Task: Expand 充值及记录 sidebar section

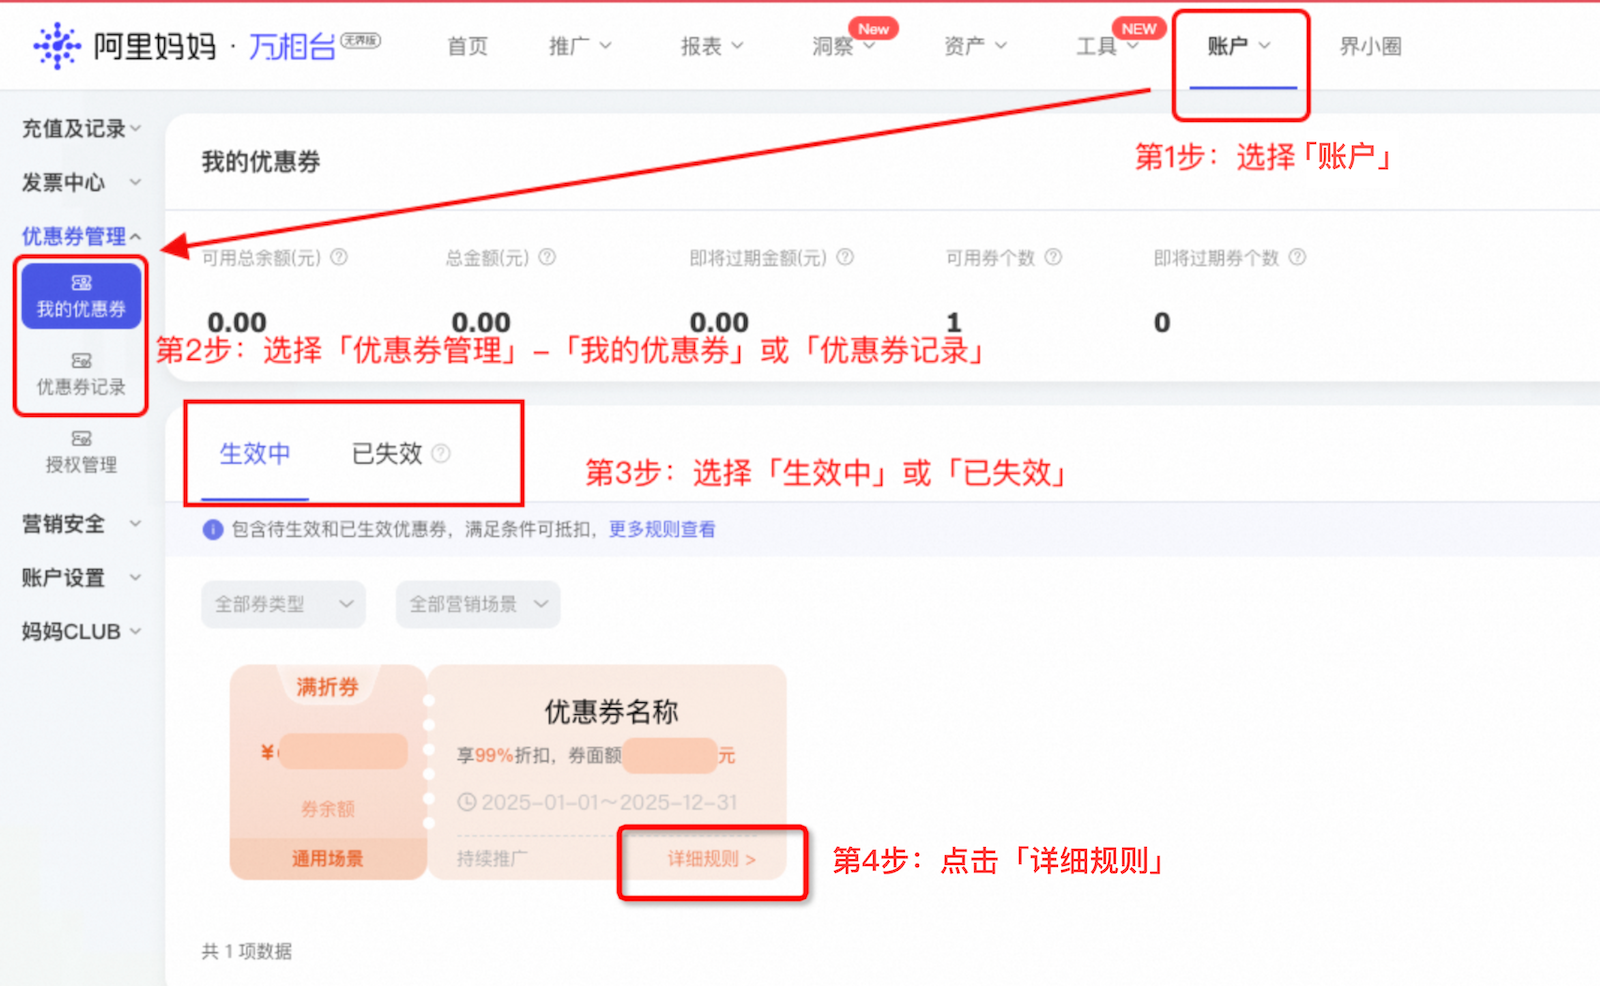Action: pos(82,128)
